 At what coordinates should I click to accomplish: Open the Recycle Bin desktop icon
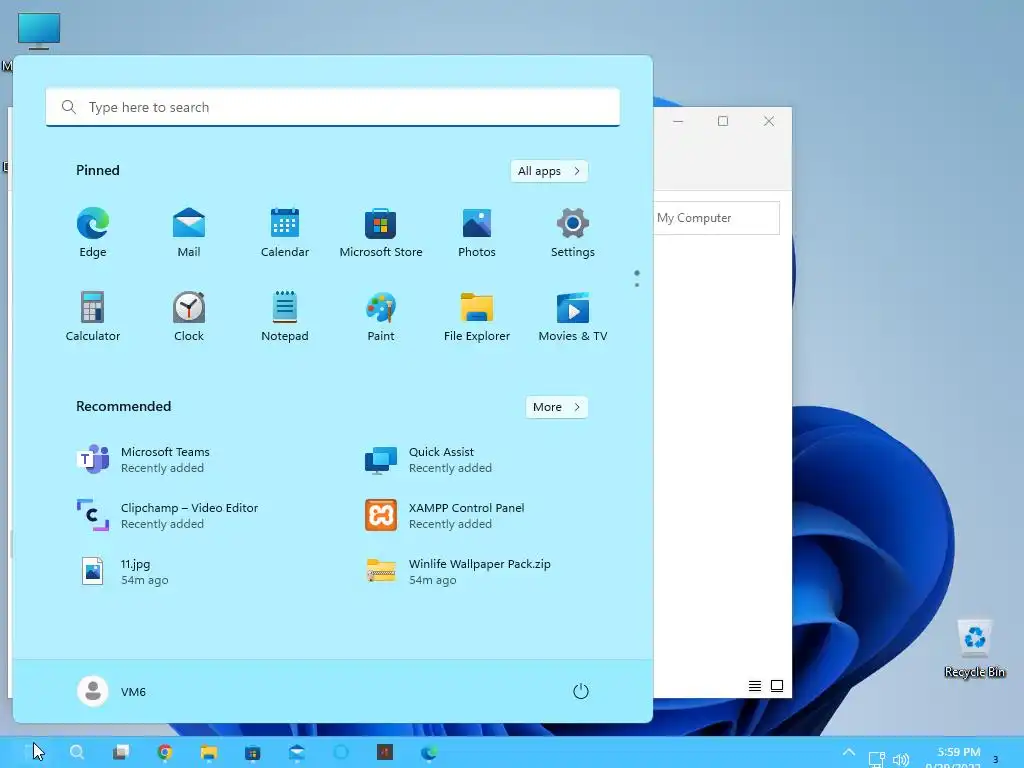[x=974, y=648]
